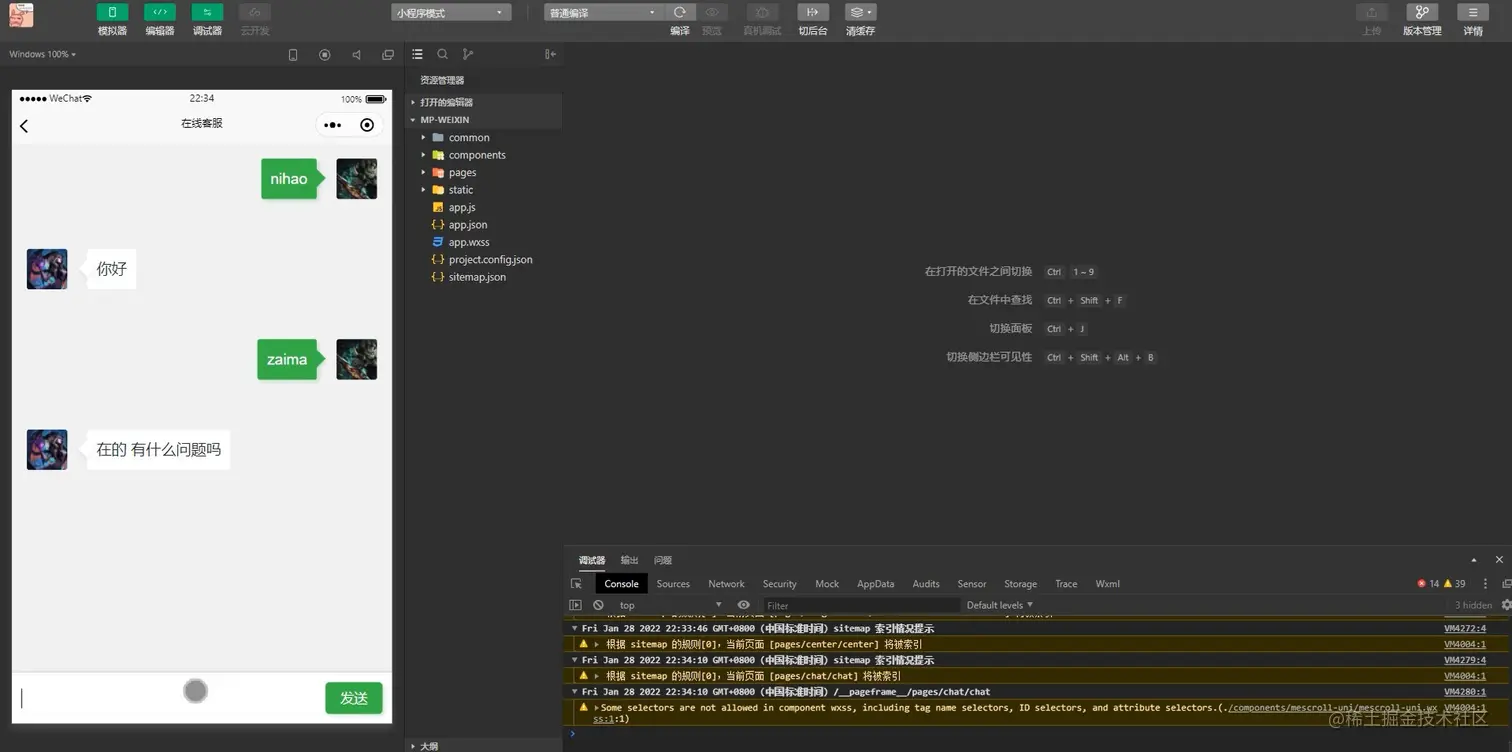Clear the console with the ban icon
This screenshot has width=1512, height=752.
tap(598, 605)
